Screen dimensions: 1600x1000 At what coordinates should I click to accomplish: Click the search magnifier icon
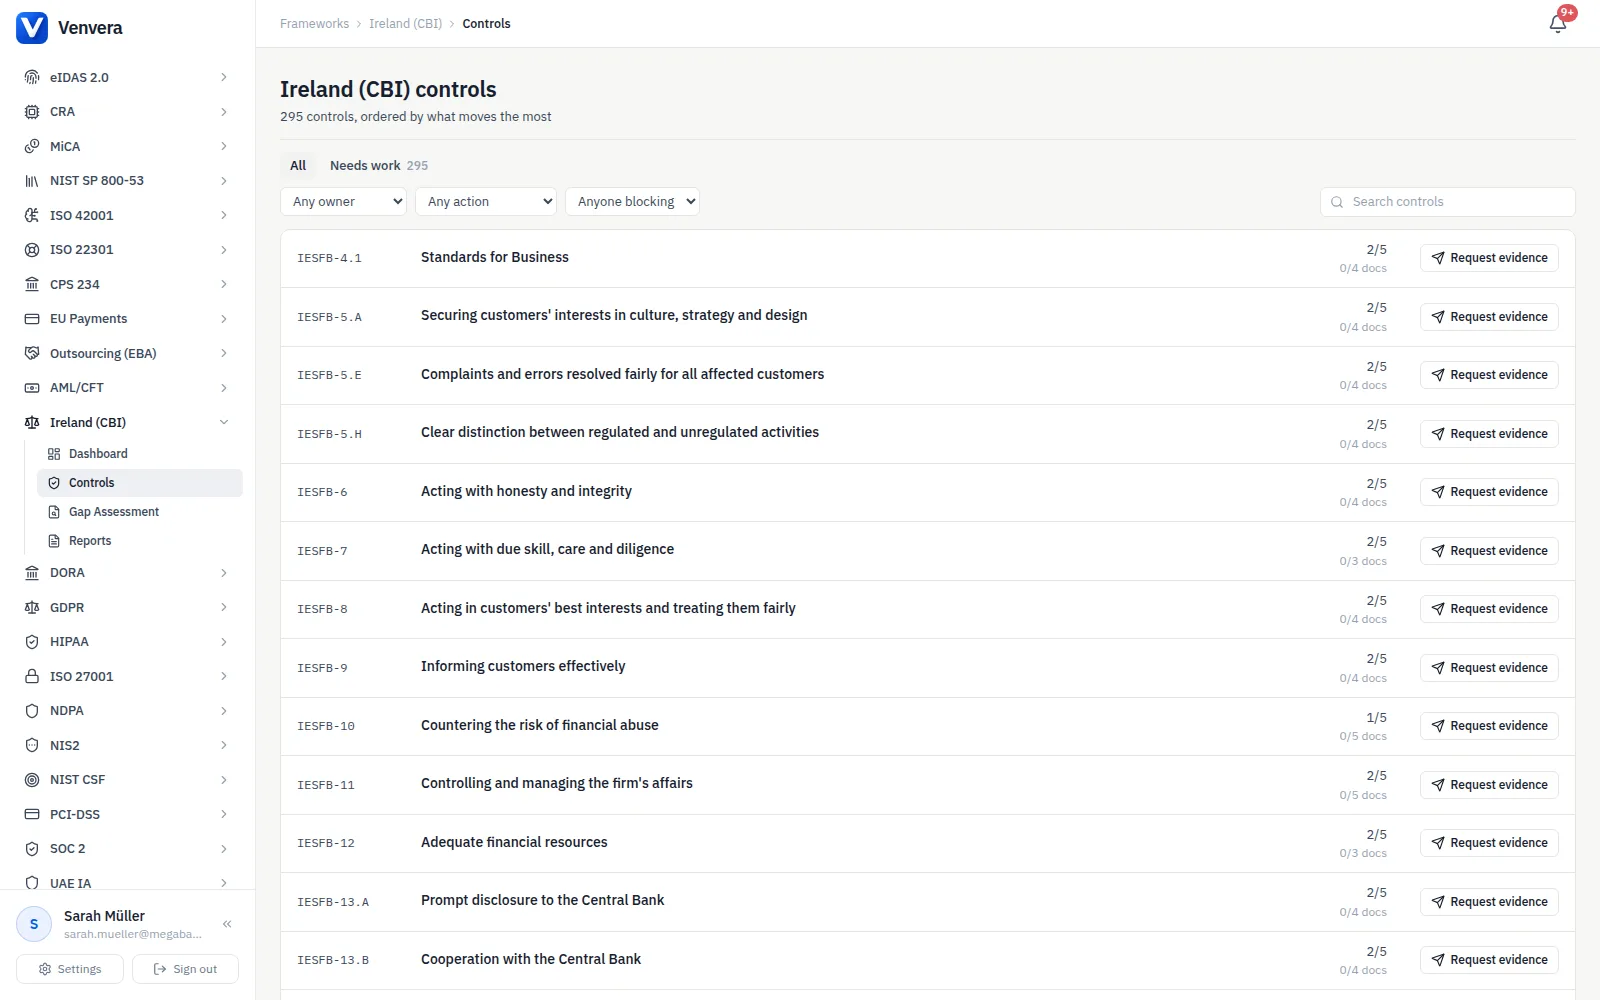pyautogui.click(x=1337, y=202)
